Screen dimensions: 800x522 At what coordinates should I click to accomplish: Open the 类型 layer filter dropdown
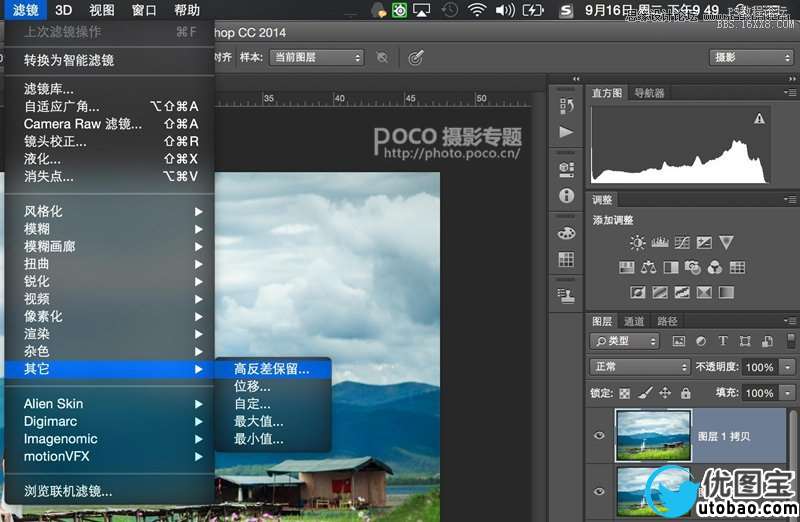pyautogui.click(x=625, y=341)
